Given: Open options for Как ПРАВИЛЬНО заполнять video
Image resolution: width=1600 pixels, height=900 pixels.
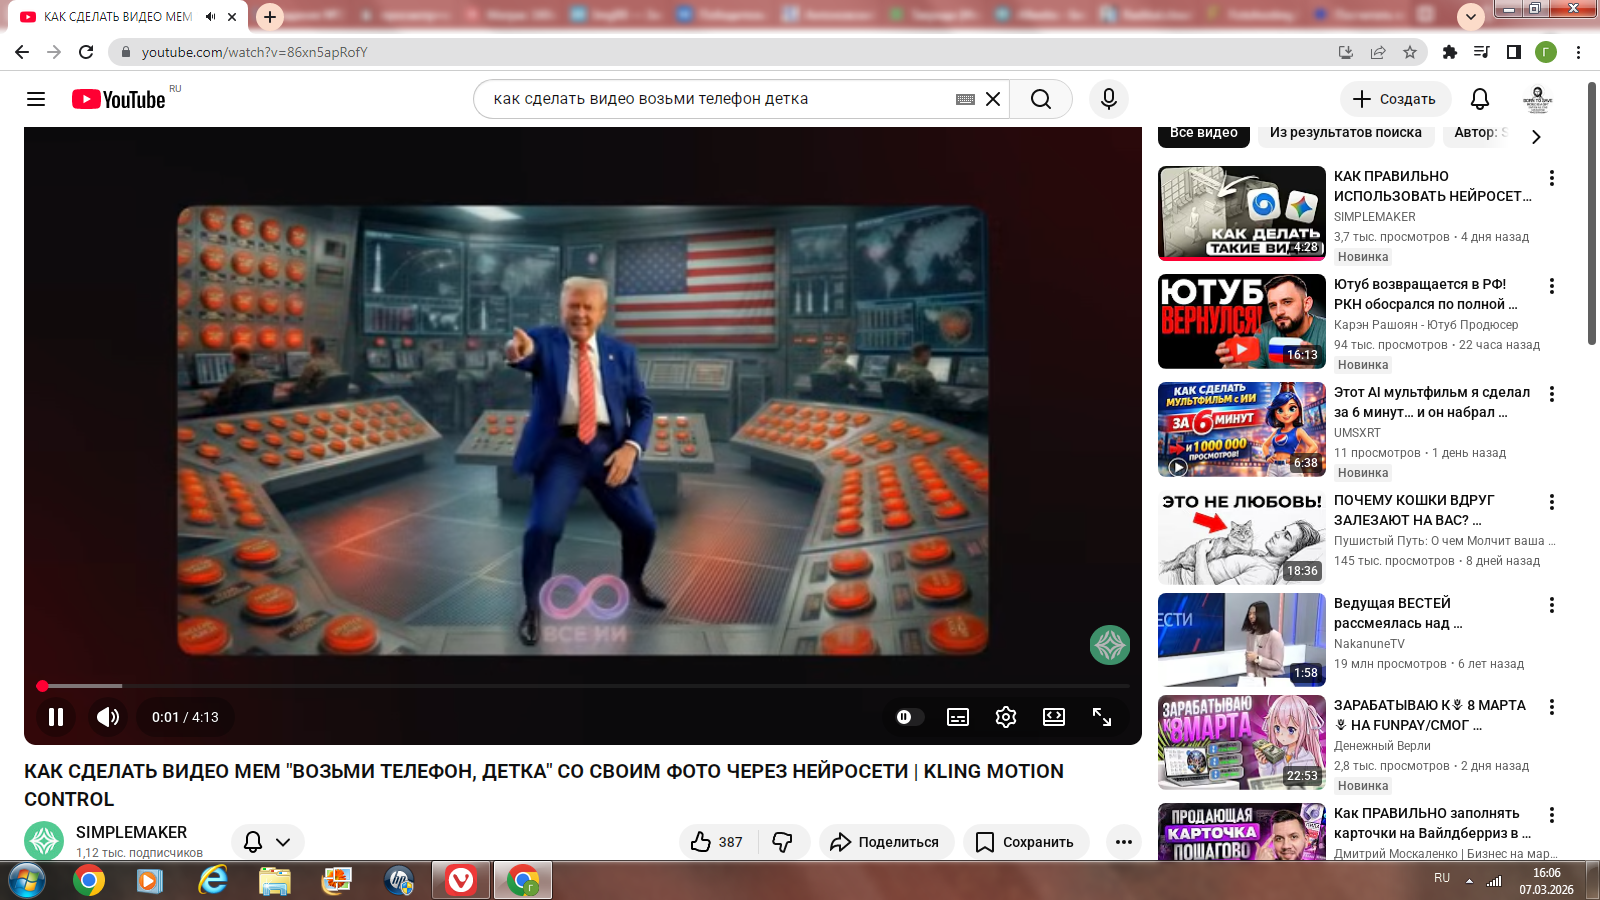Looking at the screenshot, I should pyautogui.click(x=1552, y=815).
